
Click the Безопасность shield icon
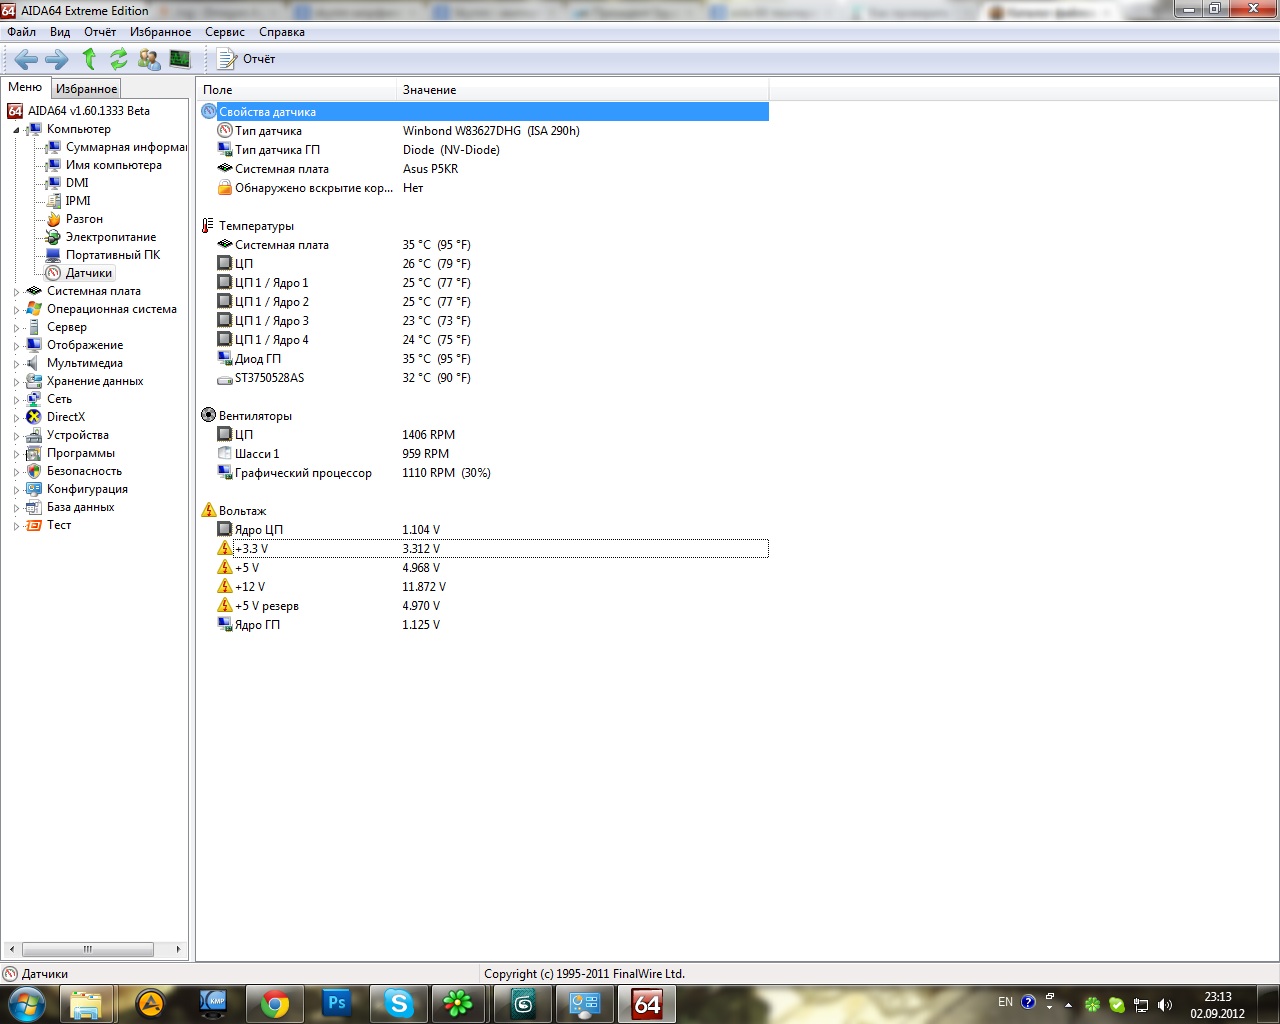point(34,471)
